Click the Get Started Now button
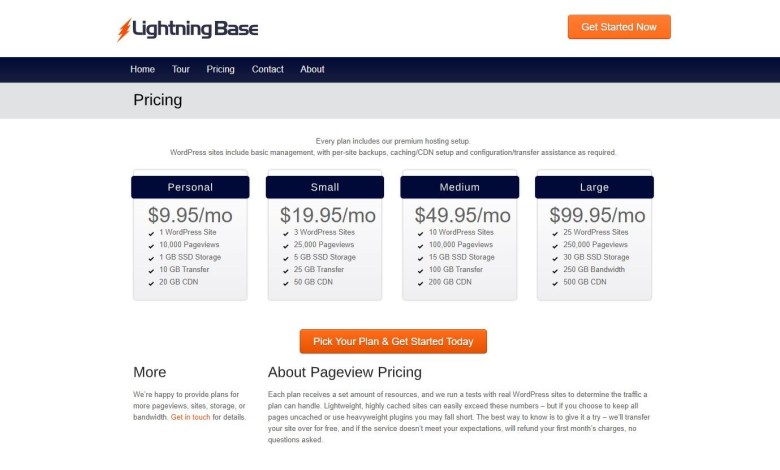The image size is (780, 470). tap(619, 27)
